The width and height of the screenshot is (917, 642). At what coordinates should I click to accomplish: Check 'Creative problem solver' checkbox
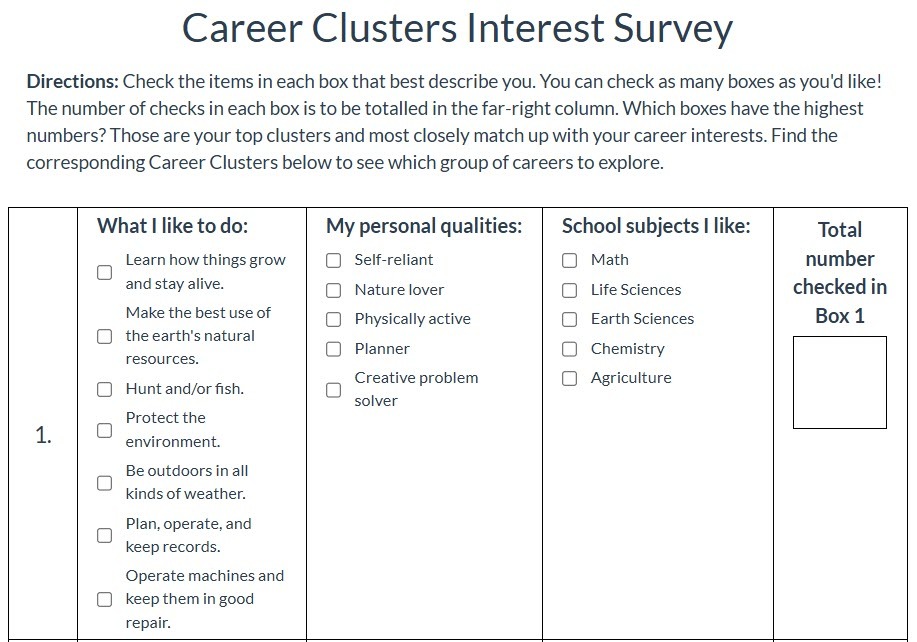coord(333,390)
